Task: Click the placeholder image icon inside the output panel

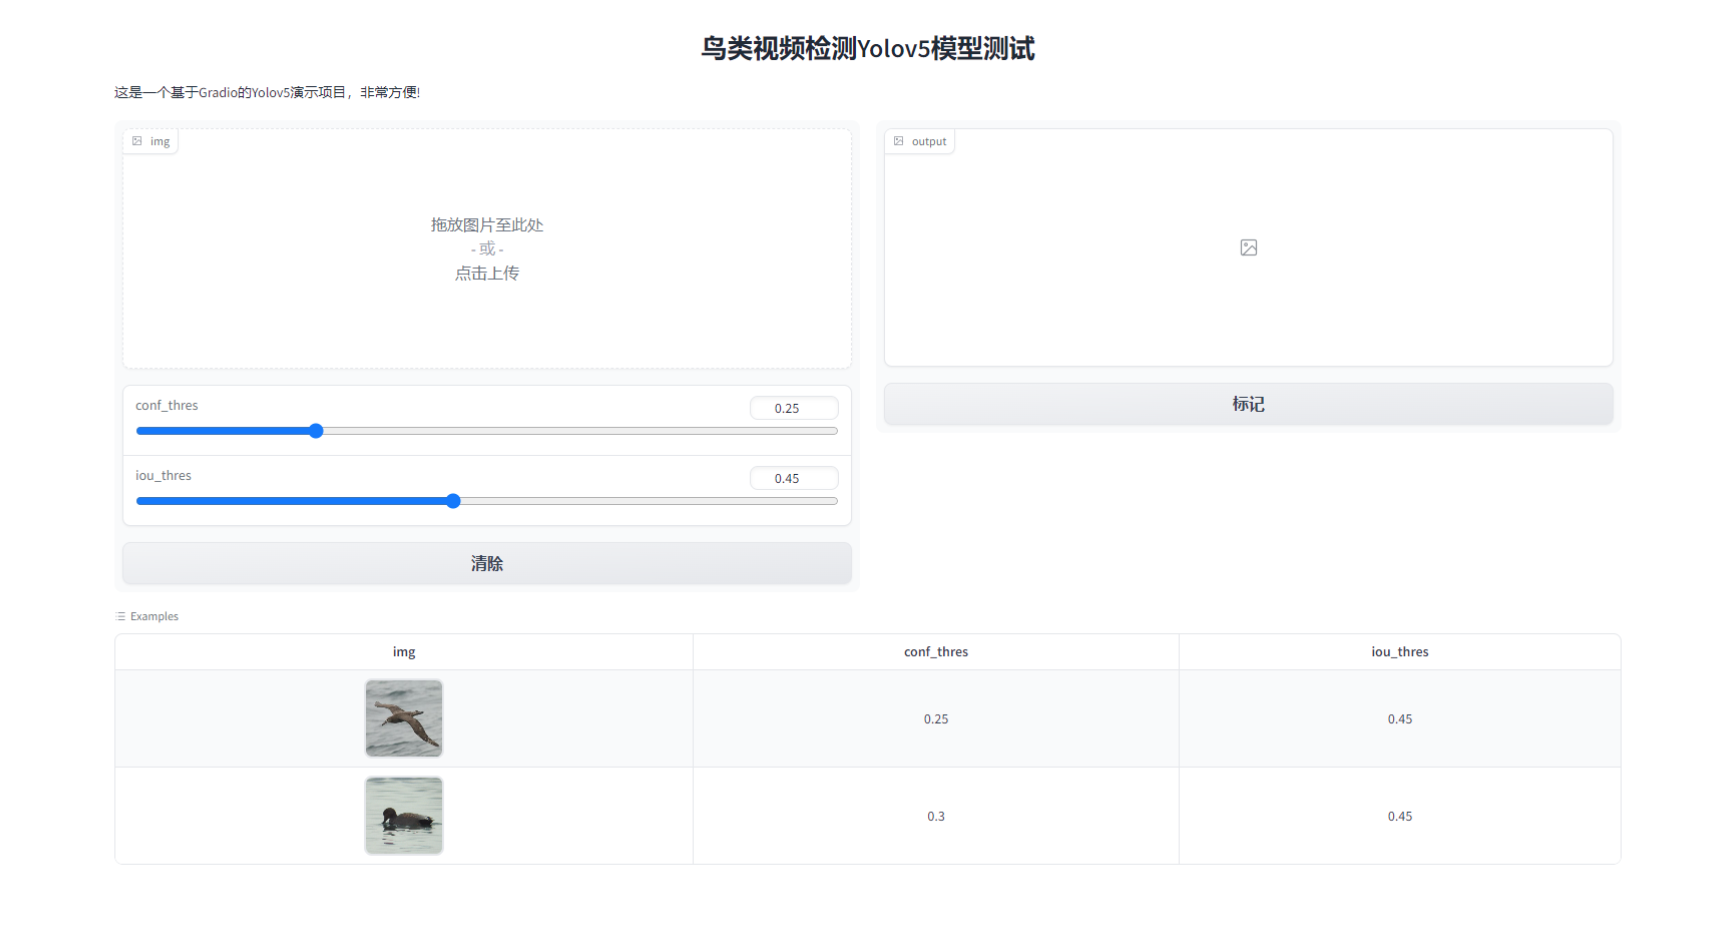Action: pyautogui.click(x=1247, y=247)
